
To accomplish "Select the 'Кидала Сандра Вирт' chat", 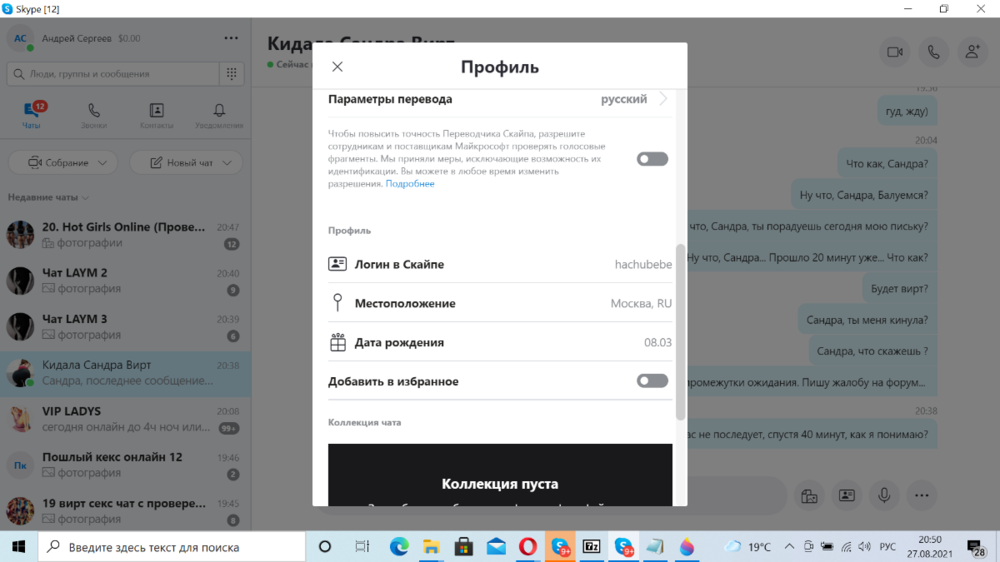I will click(x=125, y=373).
